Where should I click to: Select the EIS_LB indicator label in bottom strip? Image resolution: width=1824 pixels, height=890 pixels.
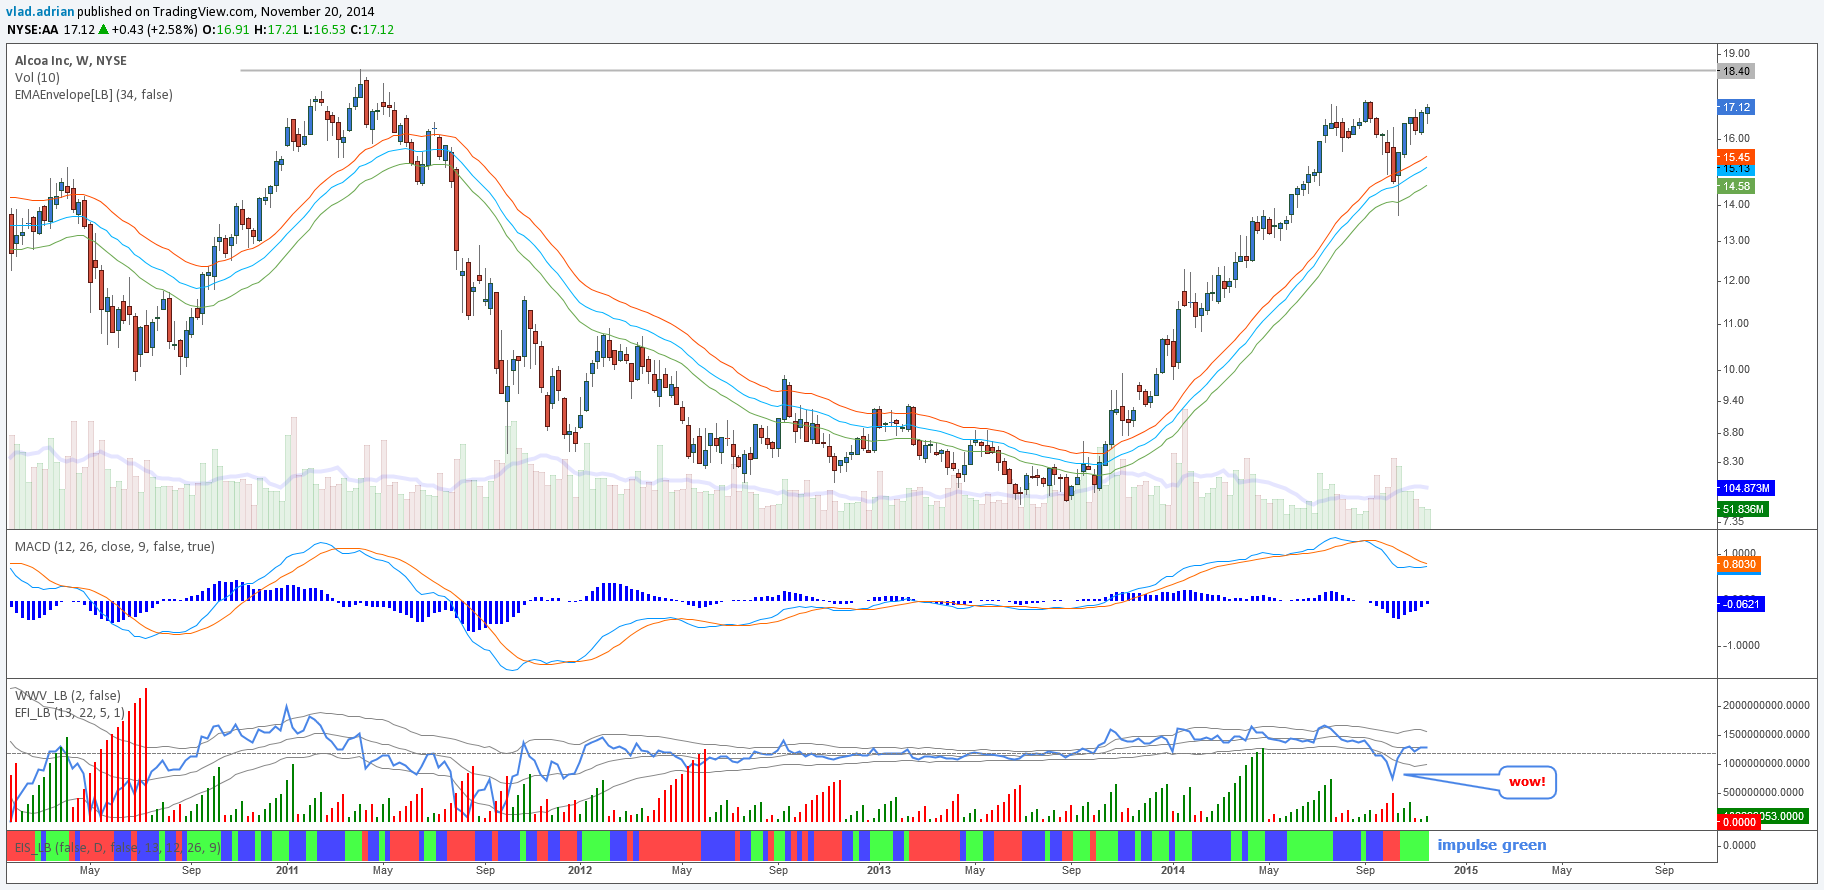118,847
